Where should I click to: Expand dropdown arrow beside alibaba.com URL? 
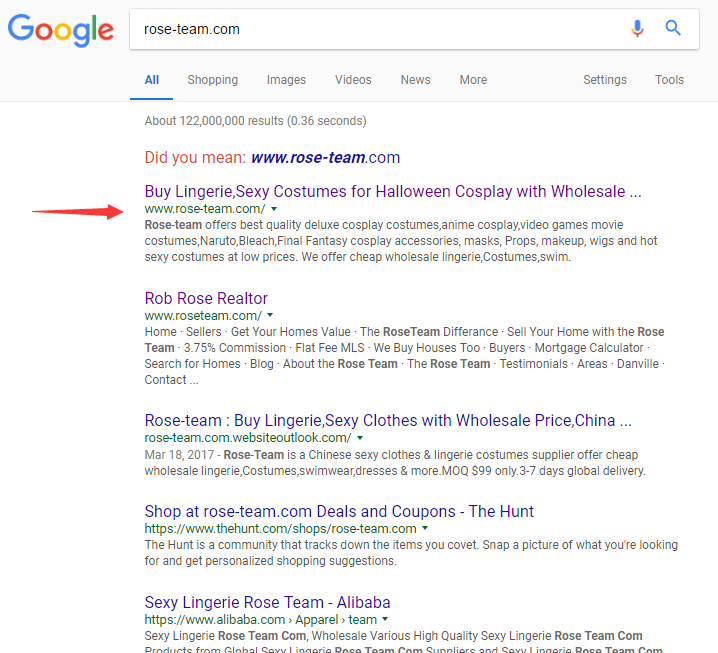click(385, 620)
